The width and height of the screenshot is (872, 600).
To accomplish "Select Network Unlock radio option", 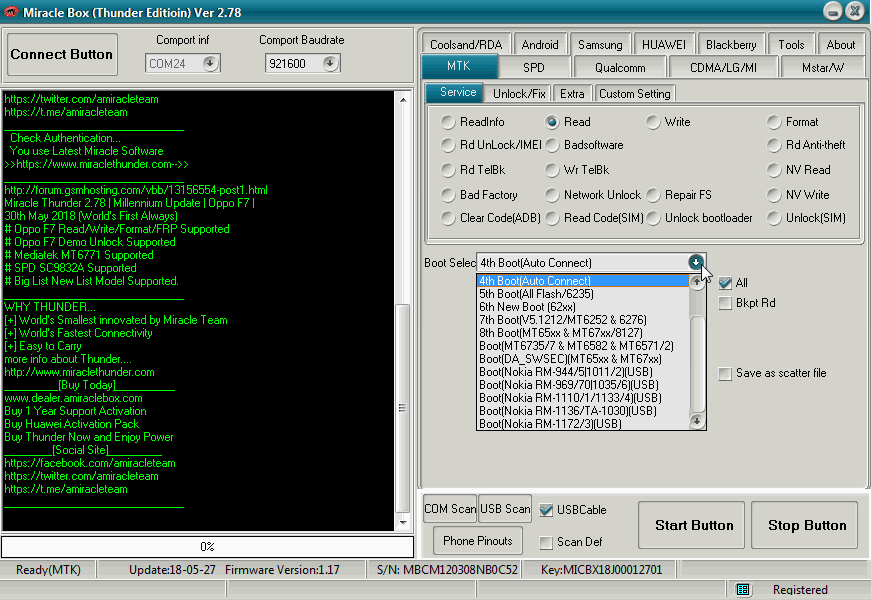I will click(x=552, y=195).
